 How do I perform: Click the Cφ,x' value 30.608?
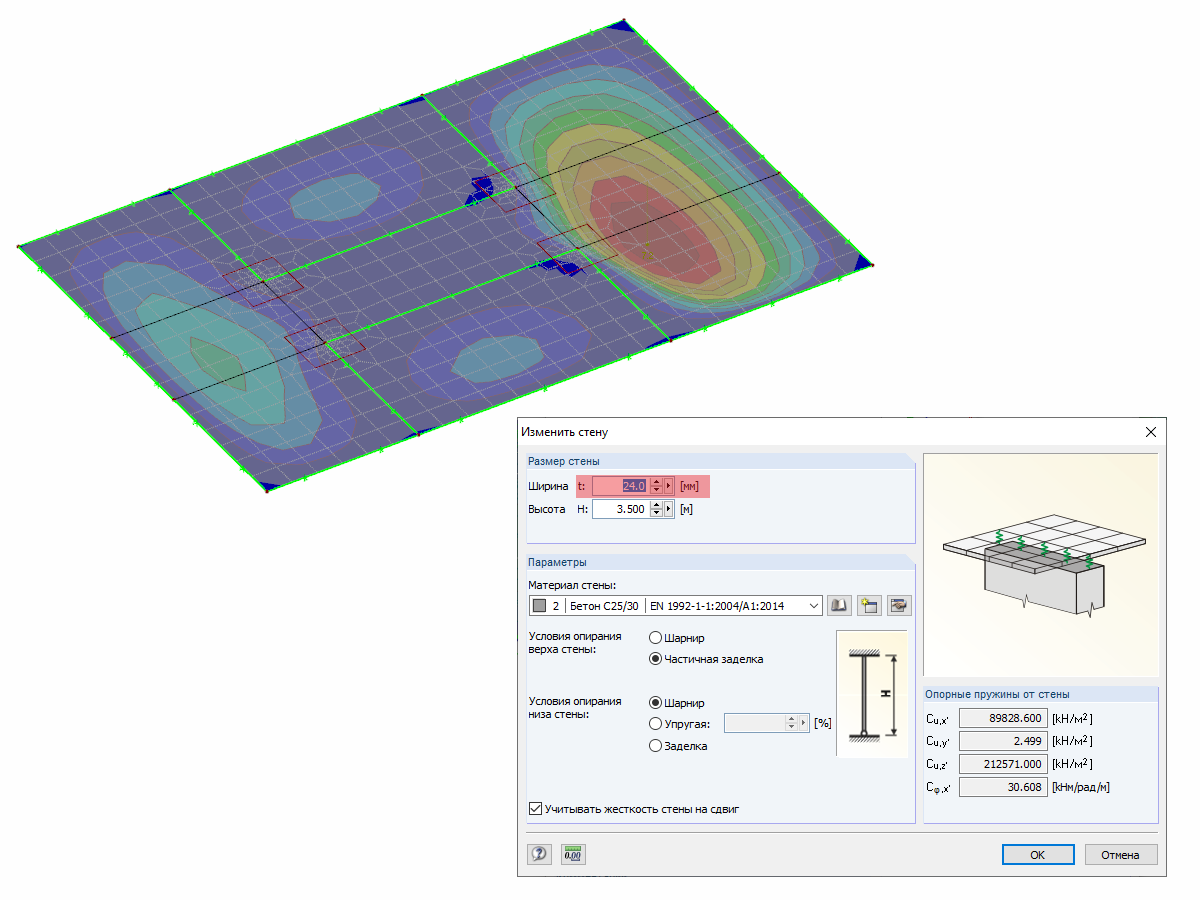[x=1002, y=787]
